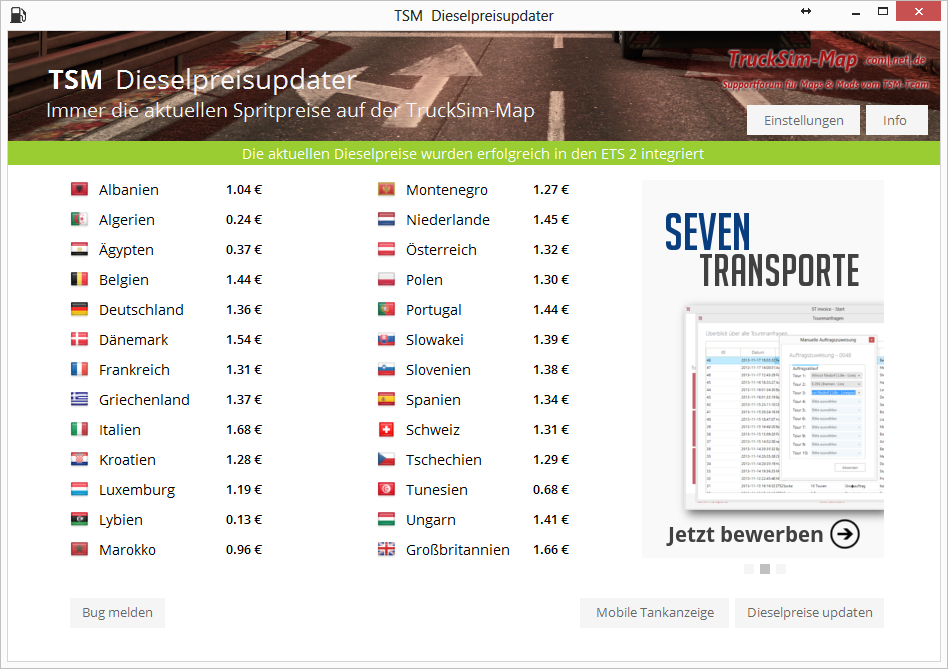Screen dimensions: 948x669
Task: Click the Griechenland flag icon
Action: (x=79, y=399)
